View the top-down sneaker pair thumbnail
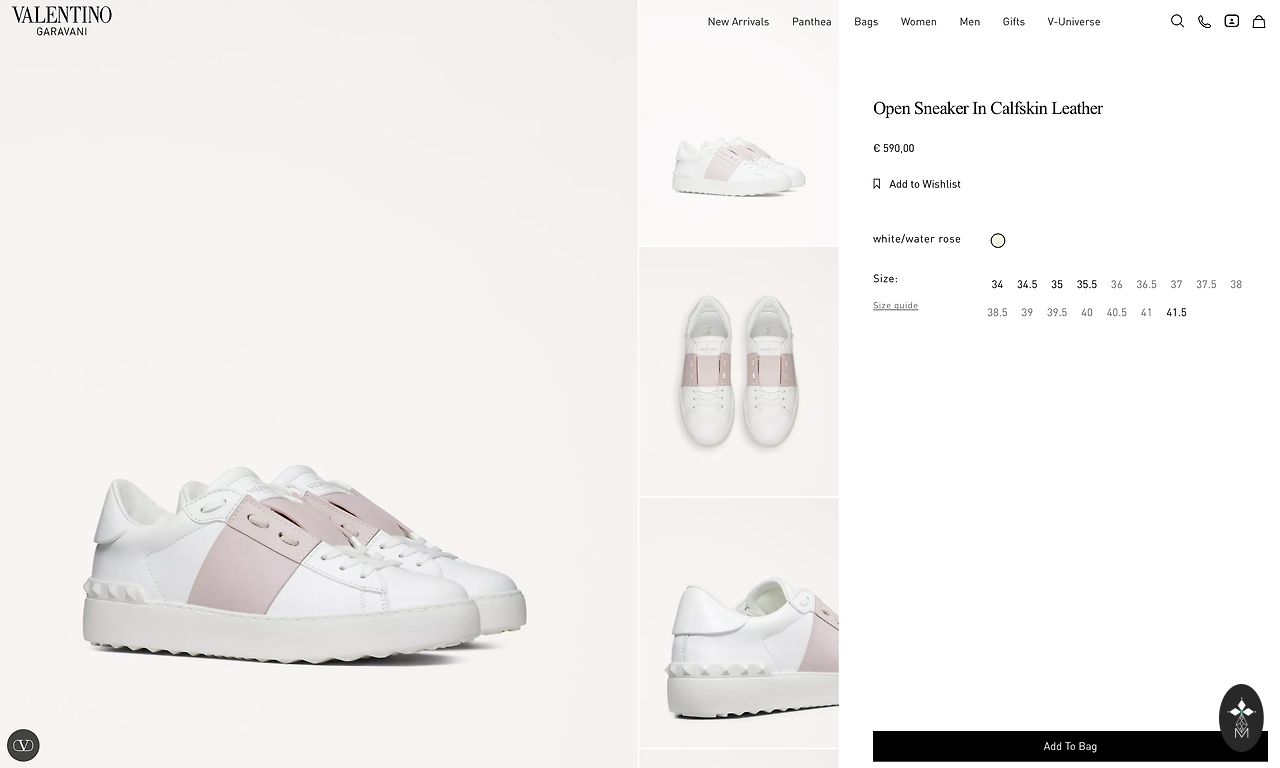1280x768 pixels. [739, 372]
